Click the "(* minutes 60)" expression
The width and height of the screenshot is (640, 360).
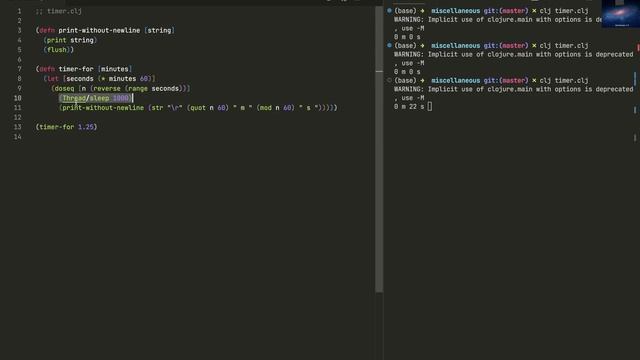point(124,79)
